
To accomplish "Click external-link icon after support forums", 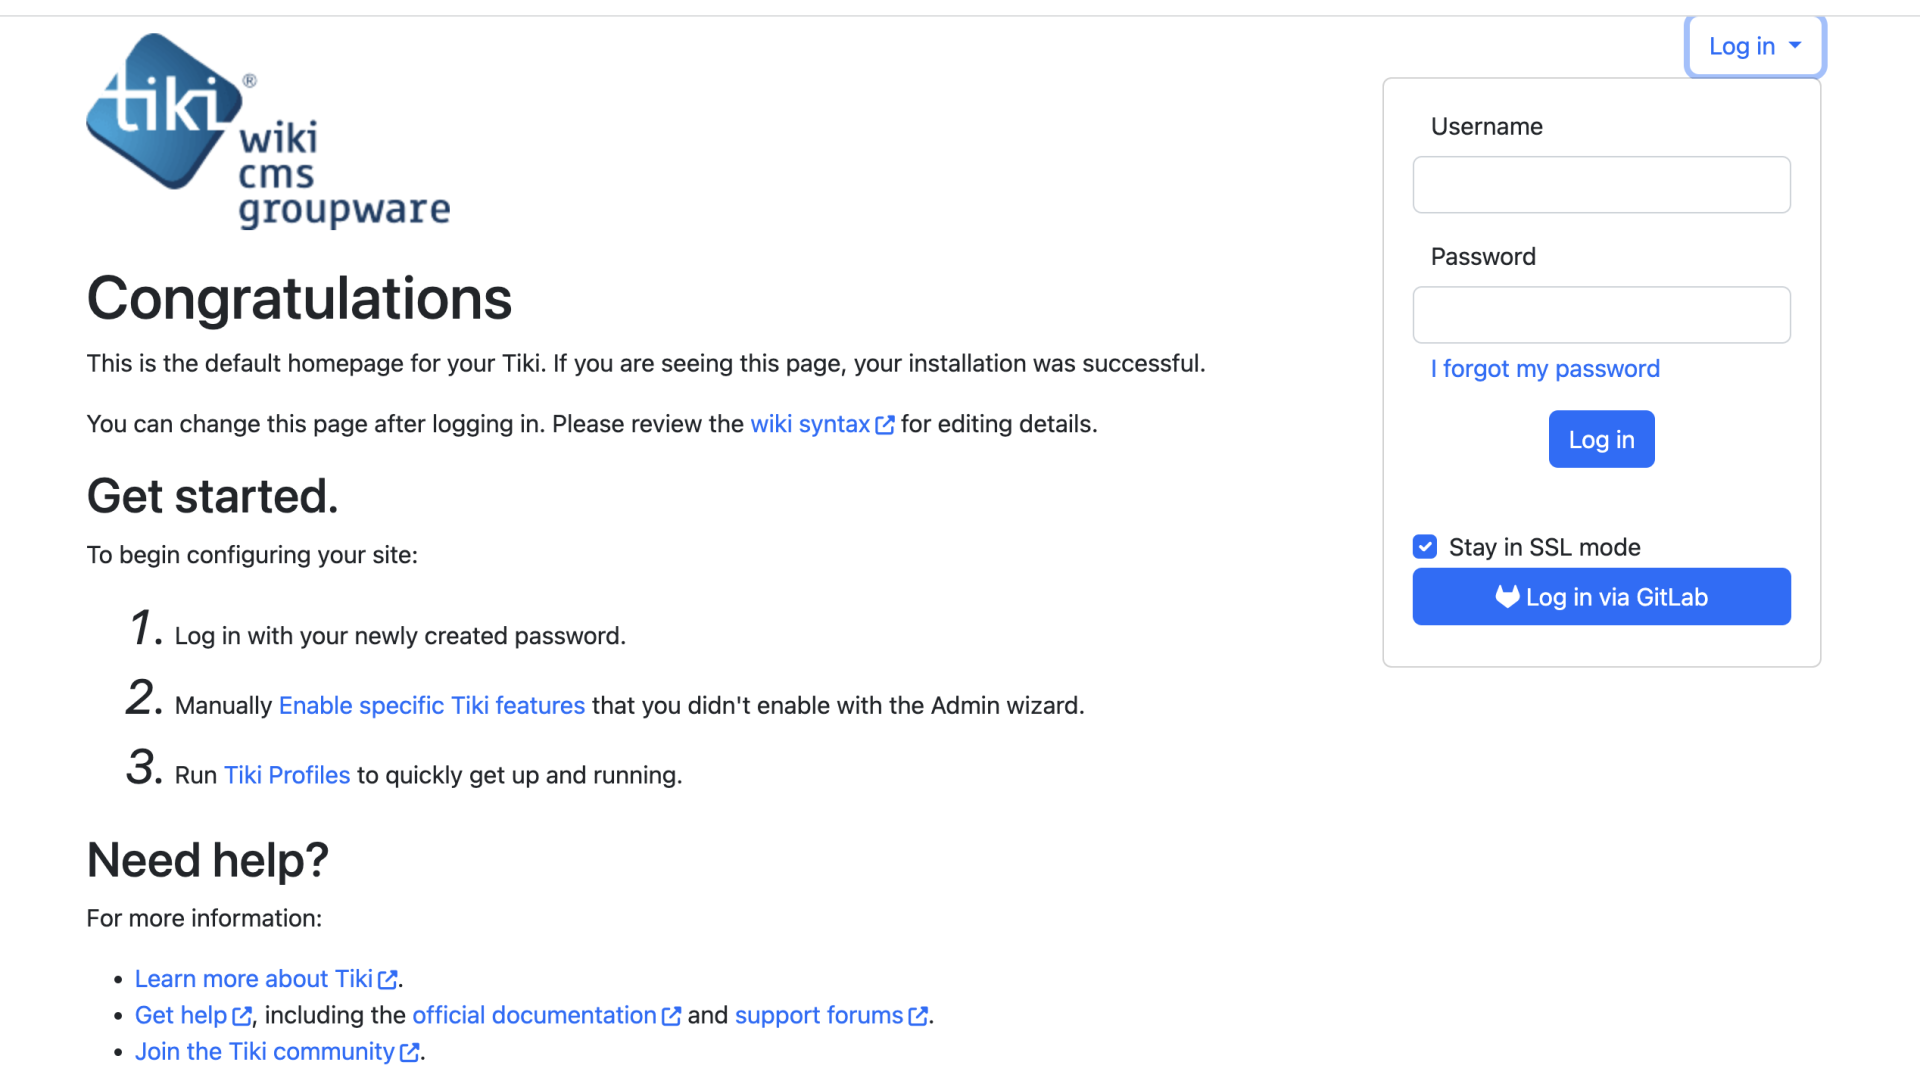I will point(918,1016).
